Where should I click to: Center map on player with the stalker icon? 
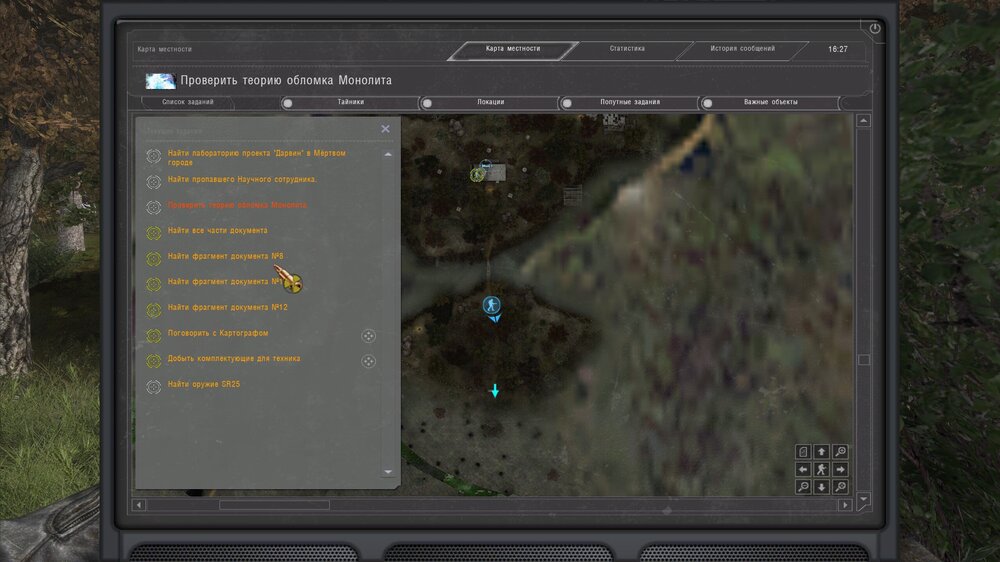click(x=821, y=470)
